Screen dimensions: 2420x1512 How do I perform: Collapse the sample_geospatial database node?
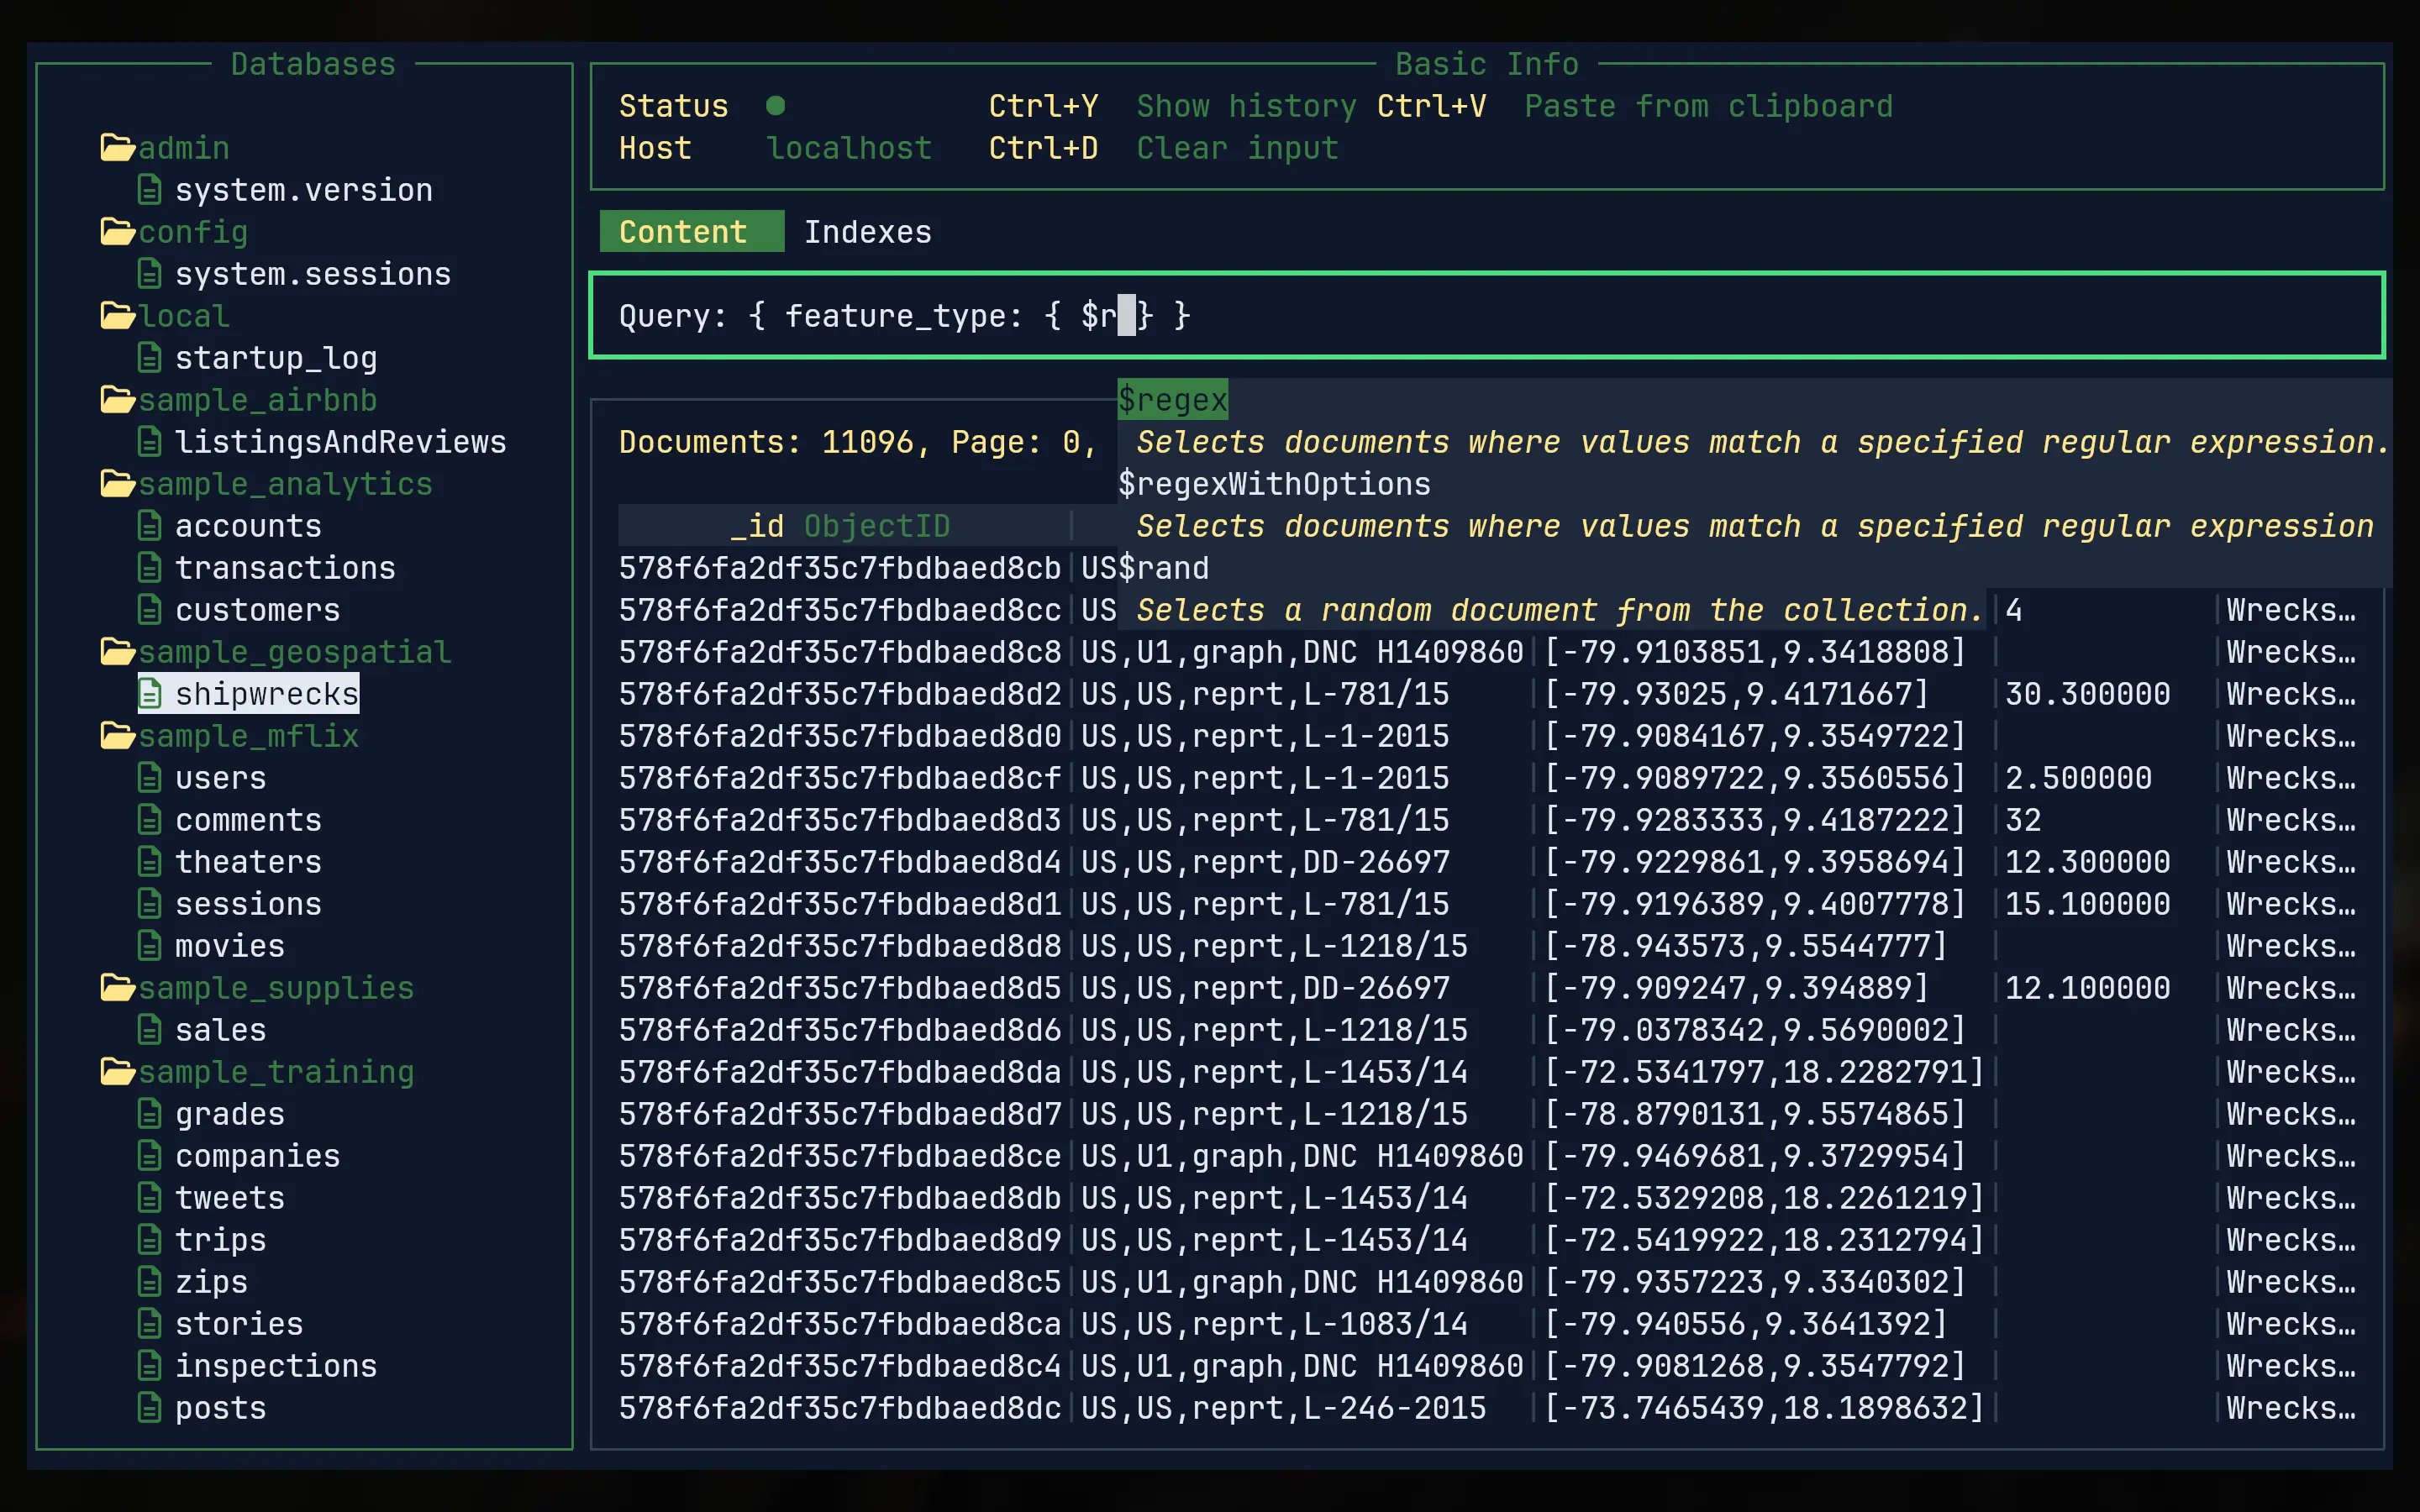pyautogui.click(x=294, y=651)
